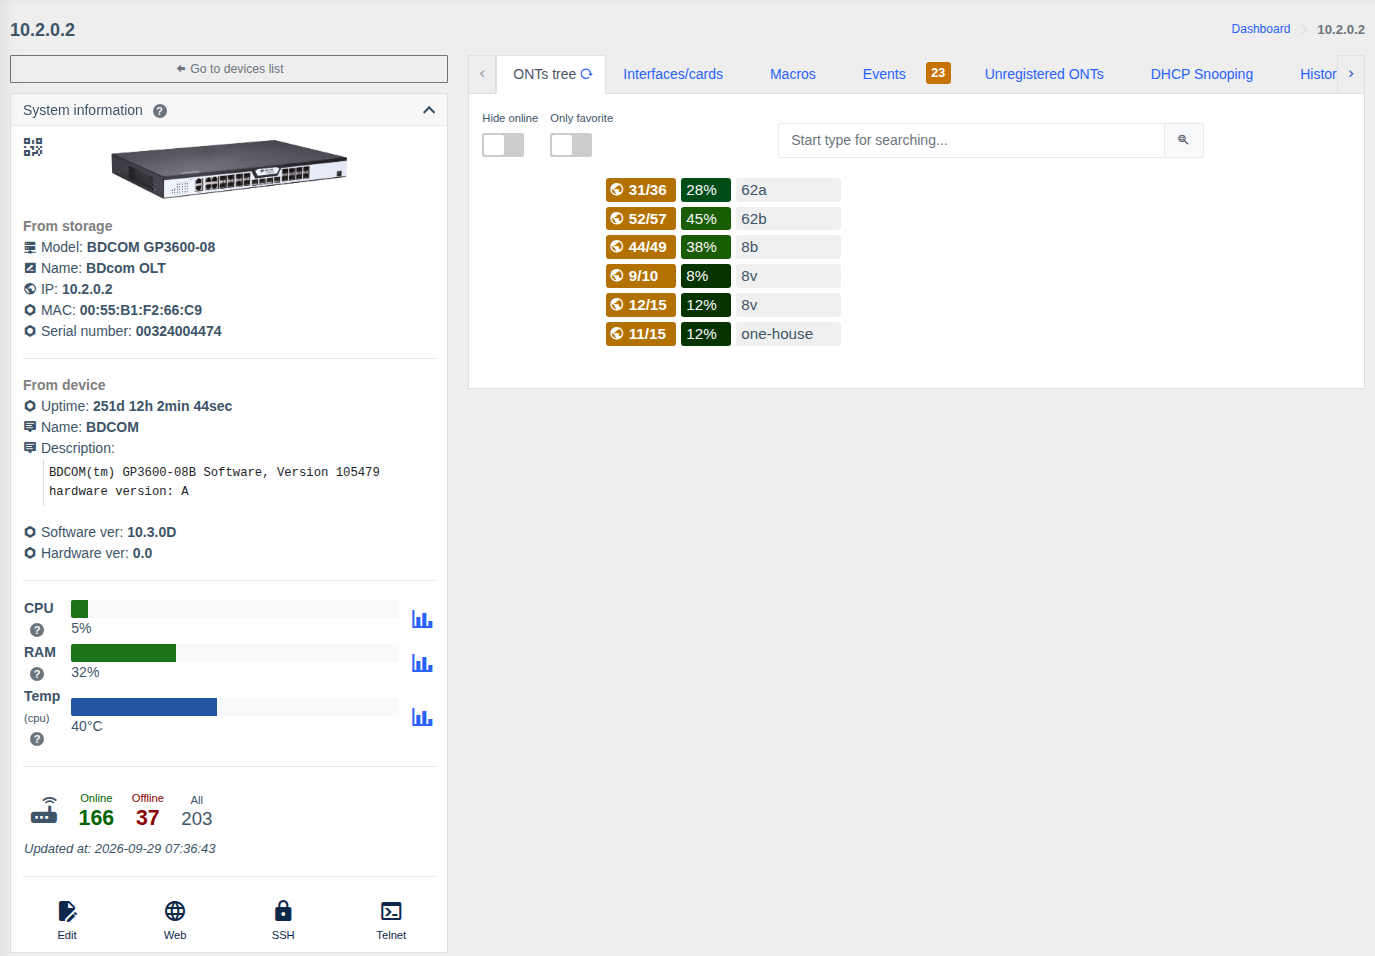Open Temp history chart icon

point(422,717)
